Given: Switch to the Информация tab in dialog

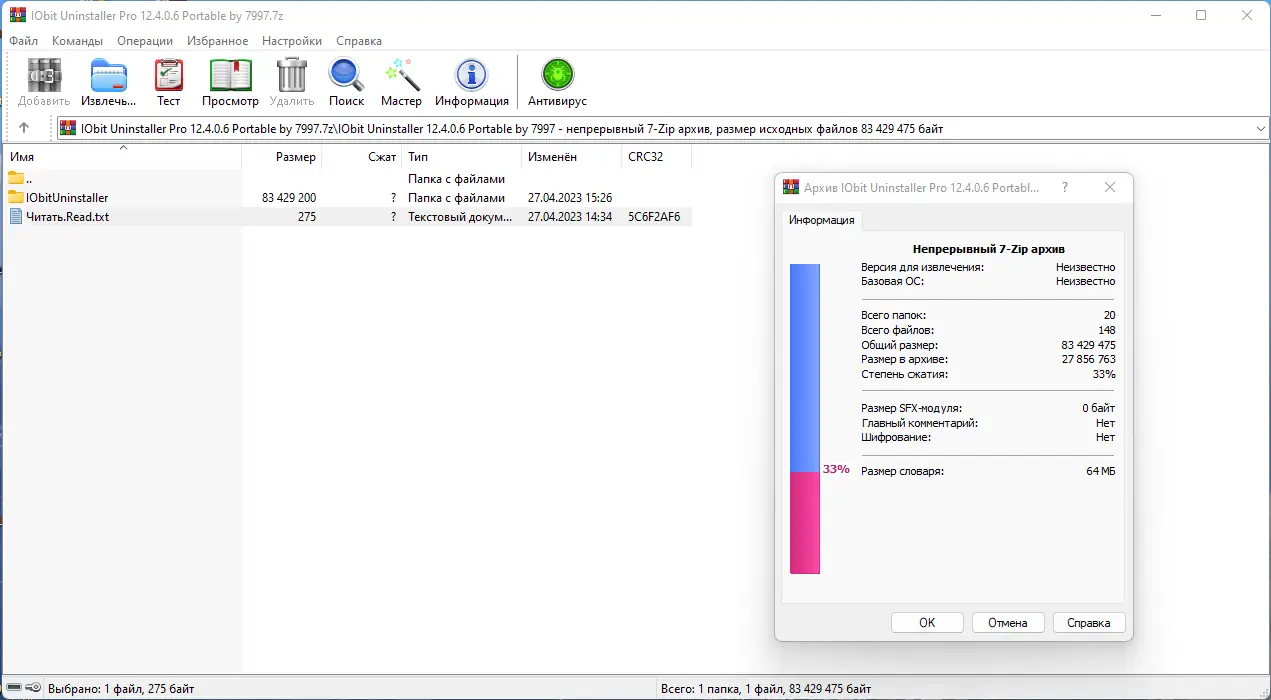Looking at the screenshot, I should tap(820, 219).
